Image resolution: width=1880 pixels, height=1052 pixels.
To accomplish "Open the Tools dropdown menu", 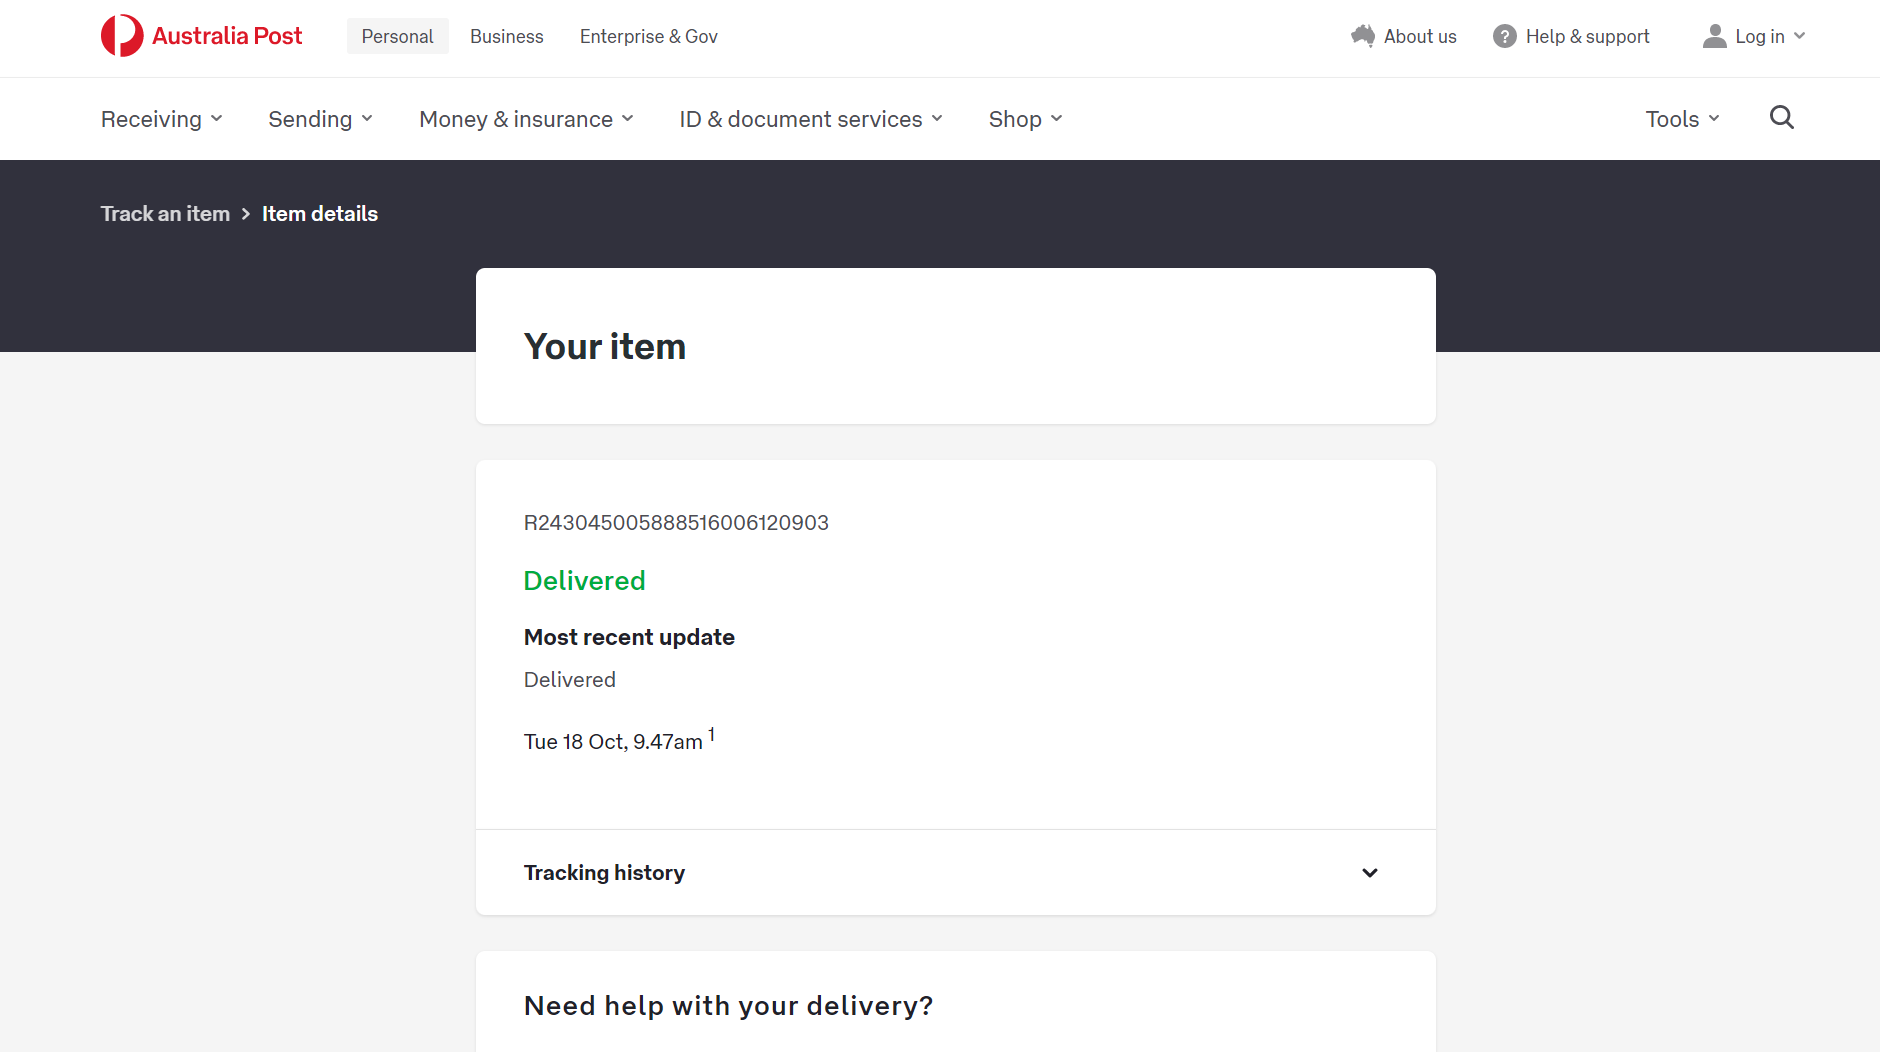I will coord(1682,119).
